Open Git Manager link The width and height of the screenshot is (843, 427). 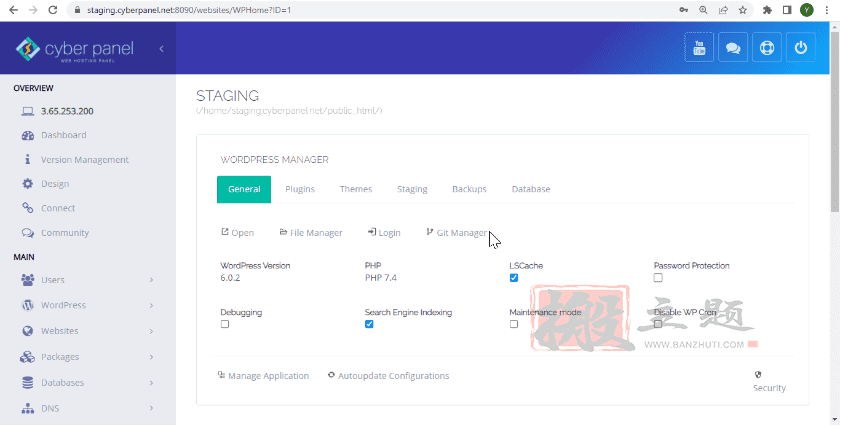456,232
